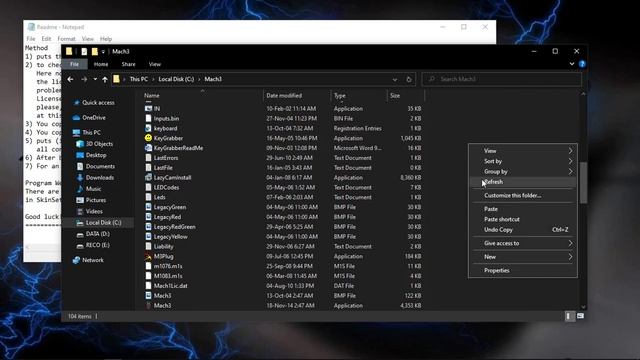
Task: Select the KeyGrabber smiley application icon
Action: pos(148,138)
